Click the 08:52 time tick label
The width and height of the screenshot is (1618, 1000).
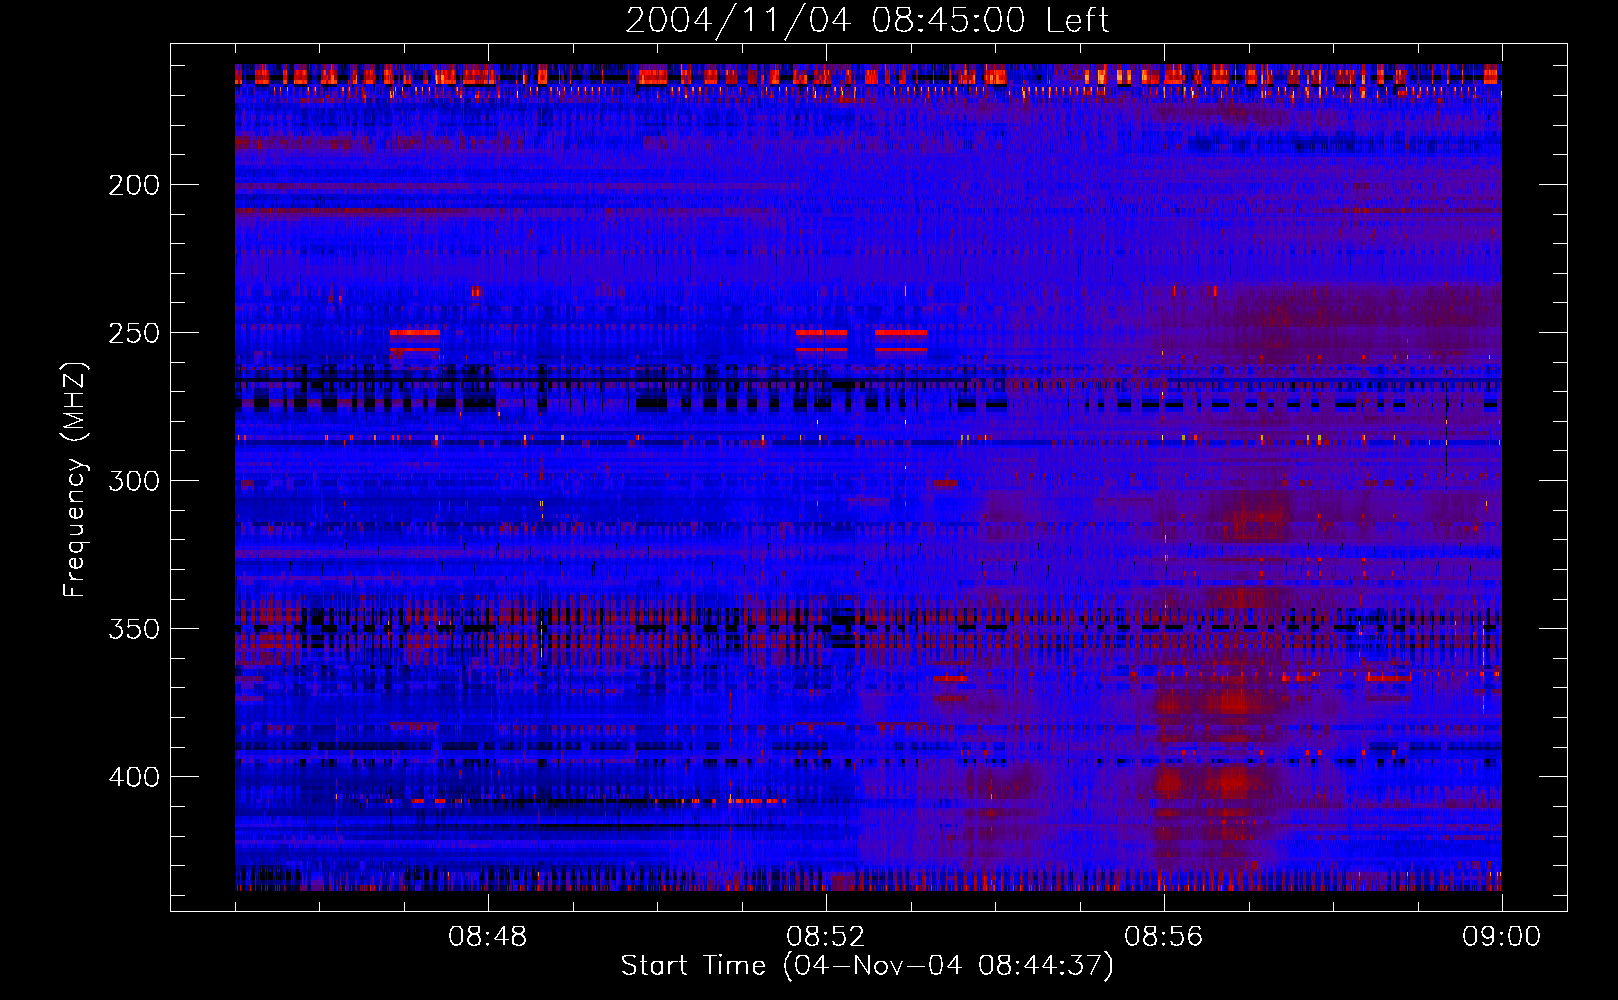[826, 937]
